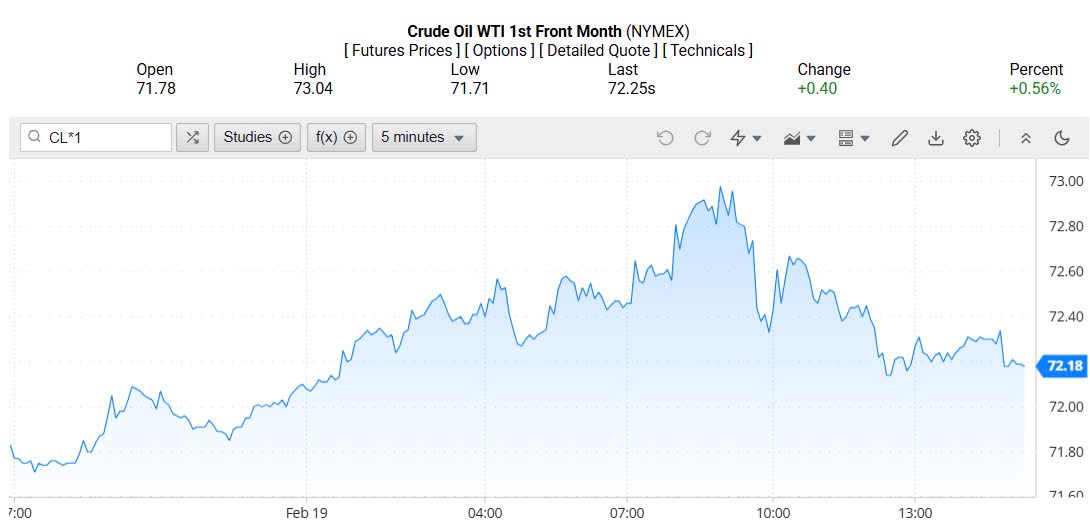The image size is (1090, 523).
Task: Collapse the toolbar with double chevron
Action: point(1025,138)
